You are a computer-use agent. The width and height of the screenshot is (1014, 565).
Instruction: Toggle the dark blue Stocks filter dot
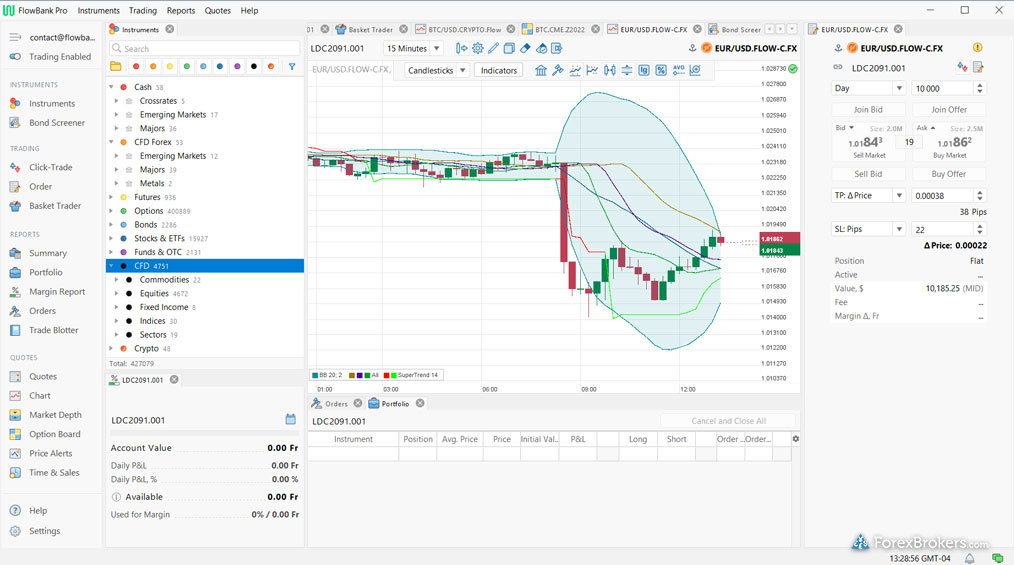click(220, 66)
